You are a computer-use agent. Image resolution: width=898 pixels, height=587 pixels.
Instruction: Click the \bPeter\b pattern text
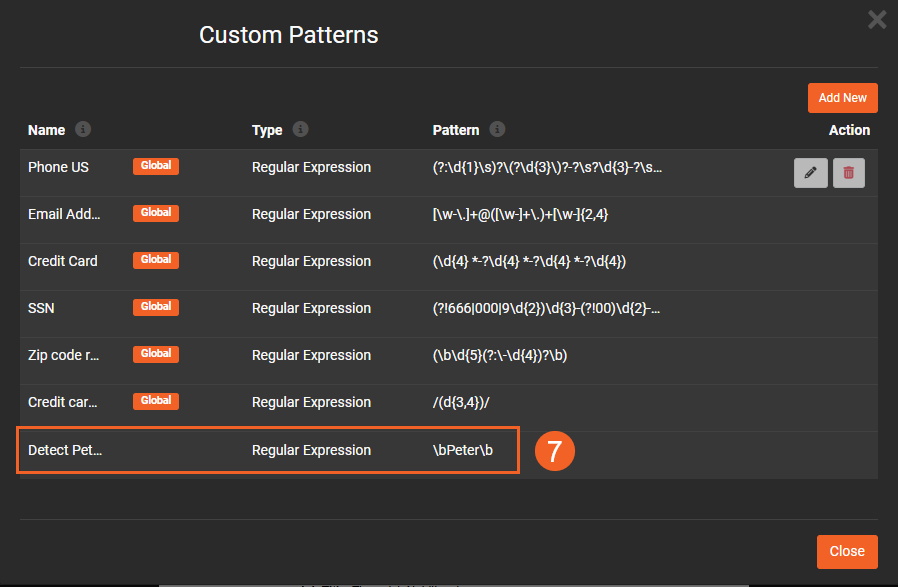463,450
